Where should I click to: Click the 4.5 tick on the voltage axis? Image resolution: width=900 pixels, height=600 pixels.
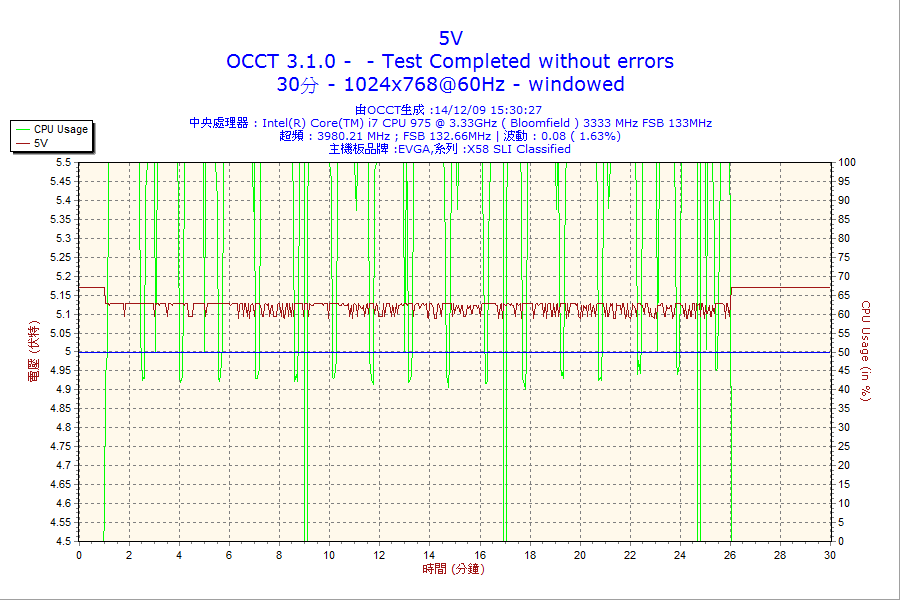click(63, 541)
